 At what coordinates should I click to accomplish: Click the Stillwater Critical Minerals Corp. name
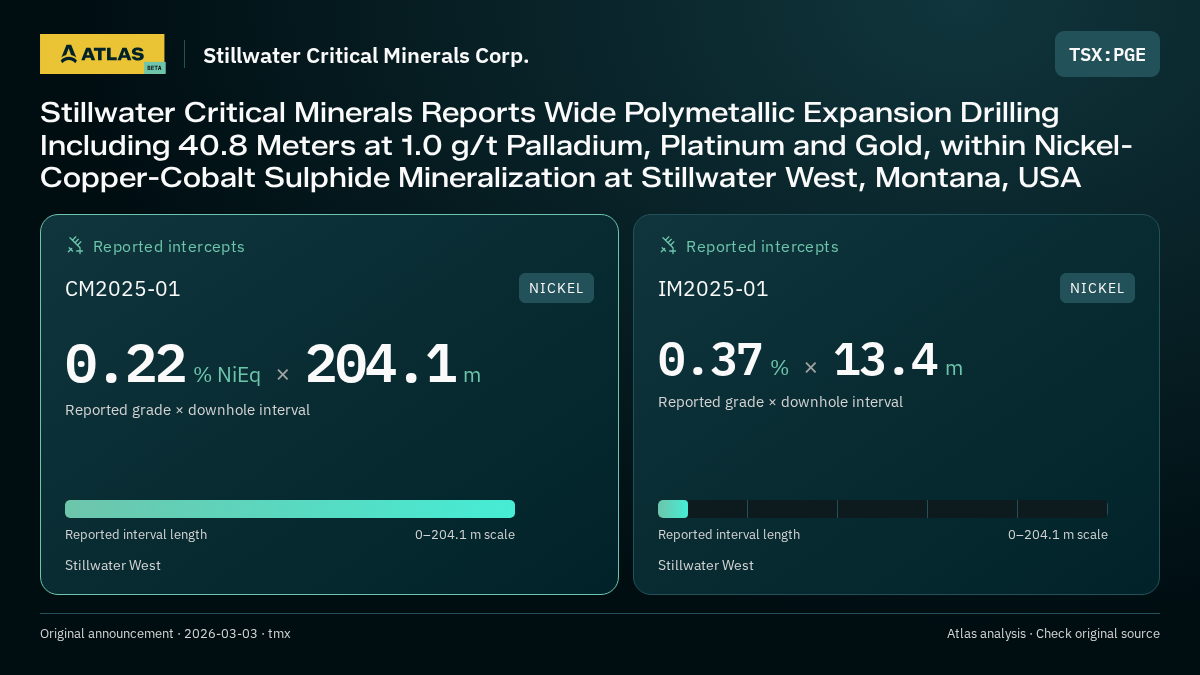(366, 56)
